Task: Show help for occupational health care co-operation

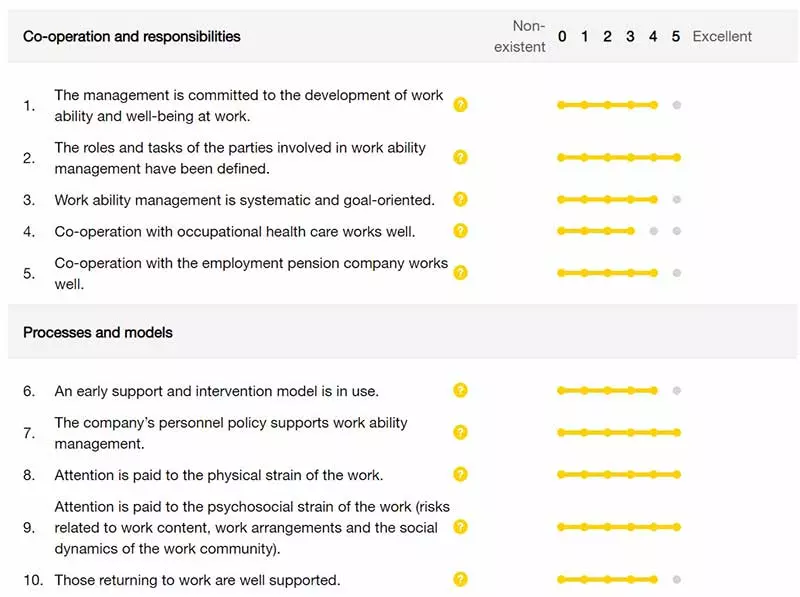Action: click(460, 231)
